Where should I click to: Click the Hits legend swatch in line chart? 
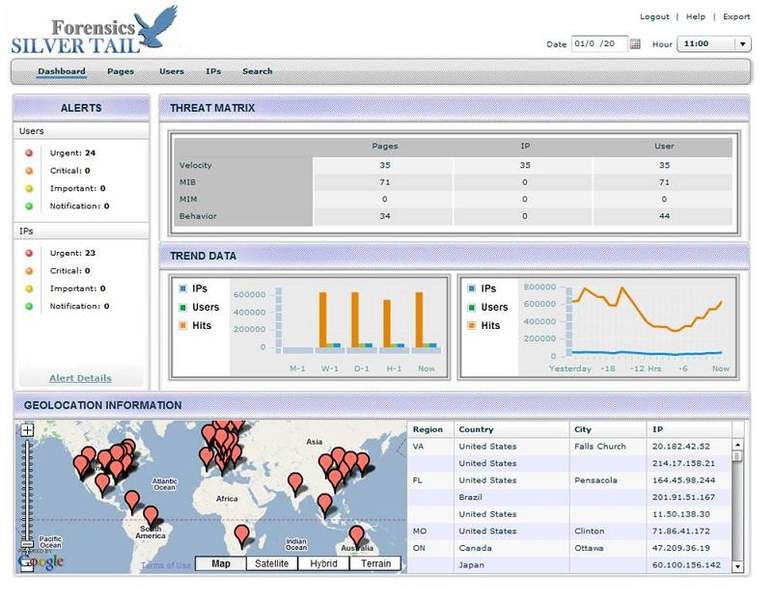pyautogui.click(x=471, y=326)
